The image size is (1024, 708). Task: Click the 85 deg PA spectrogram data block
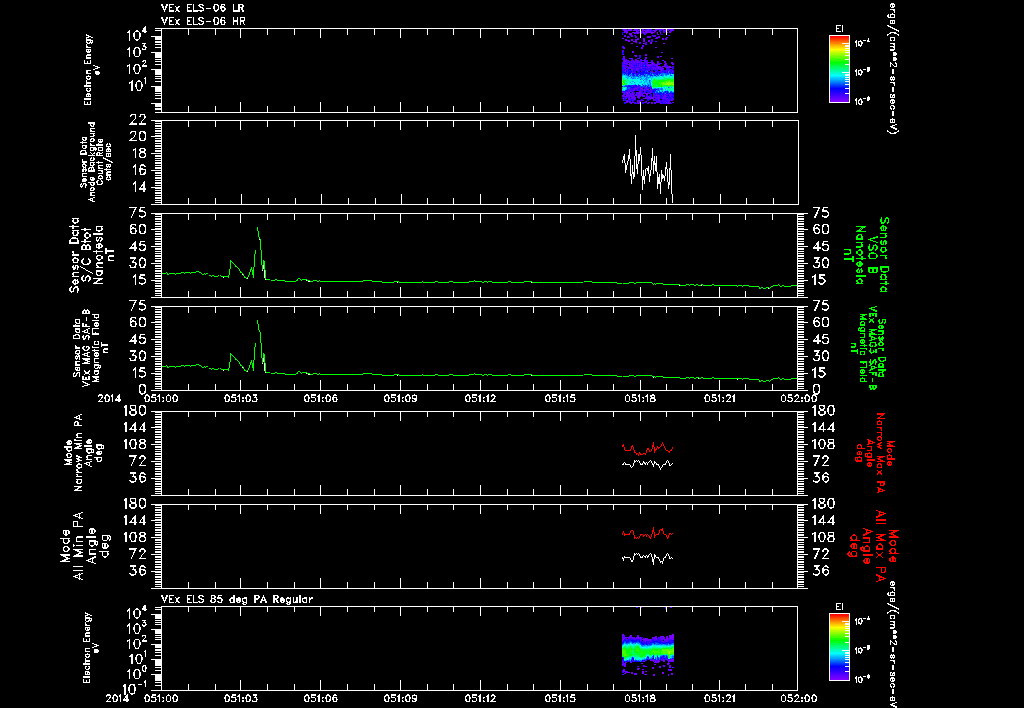(x=647, y=654)
